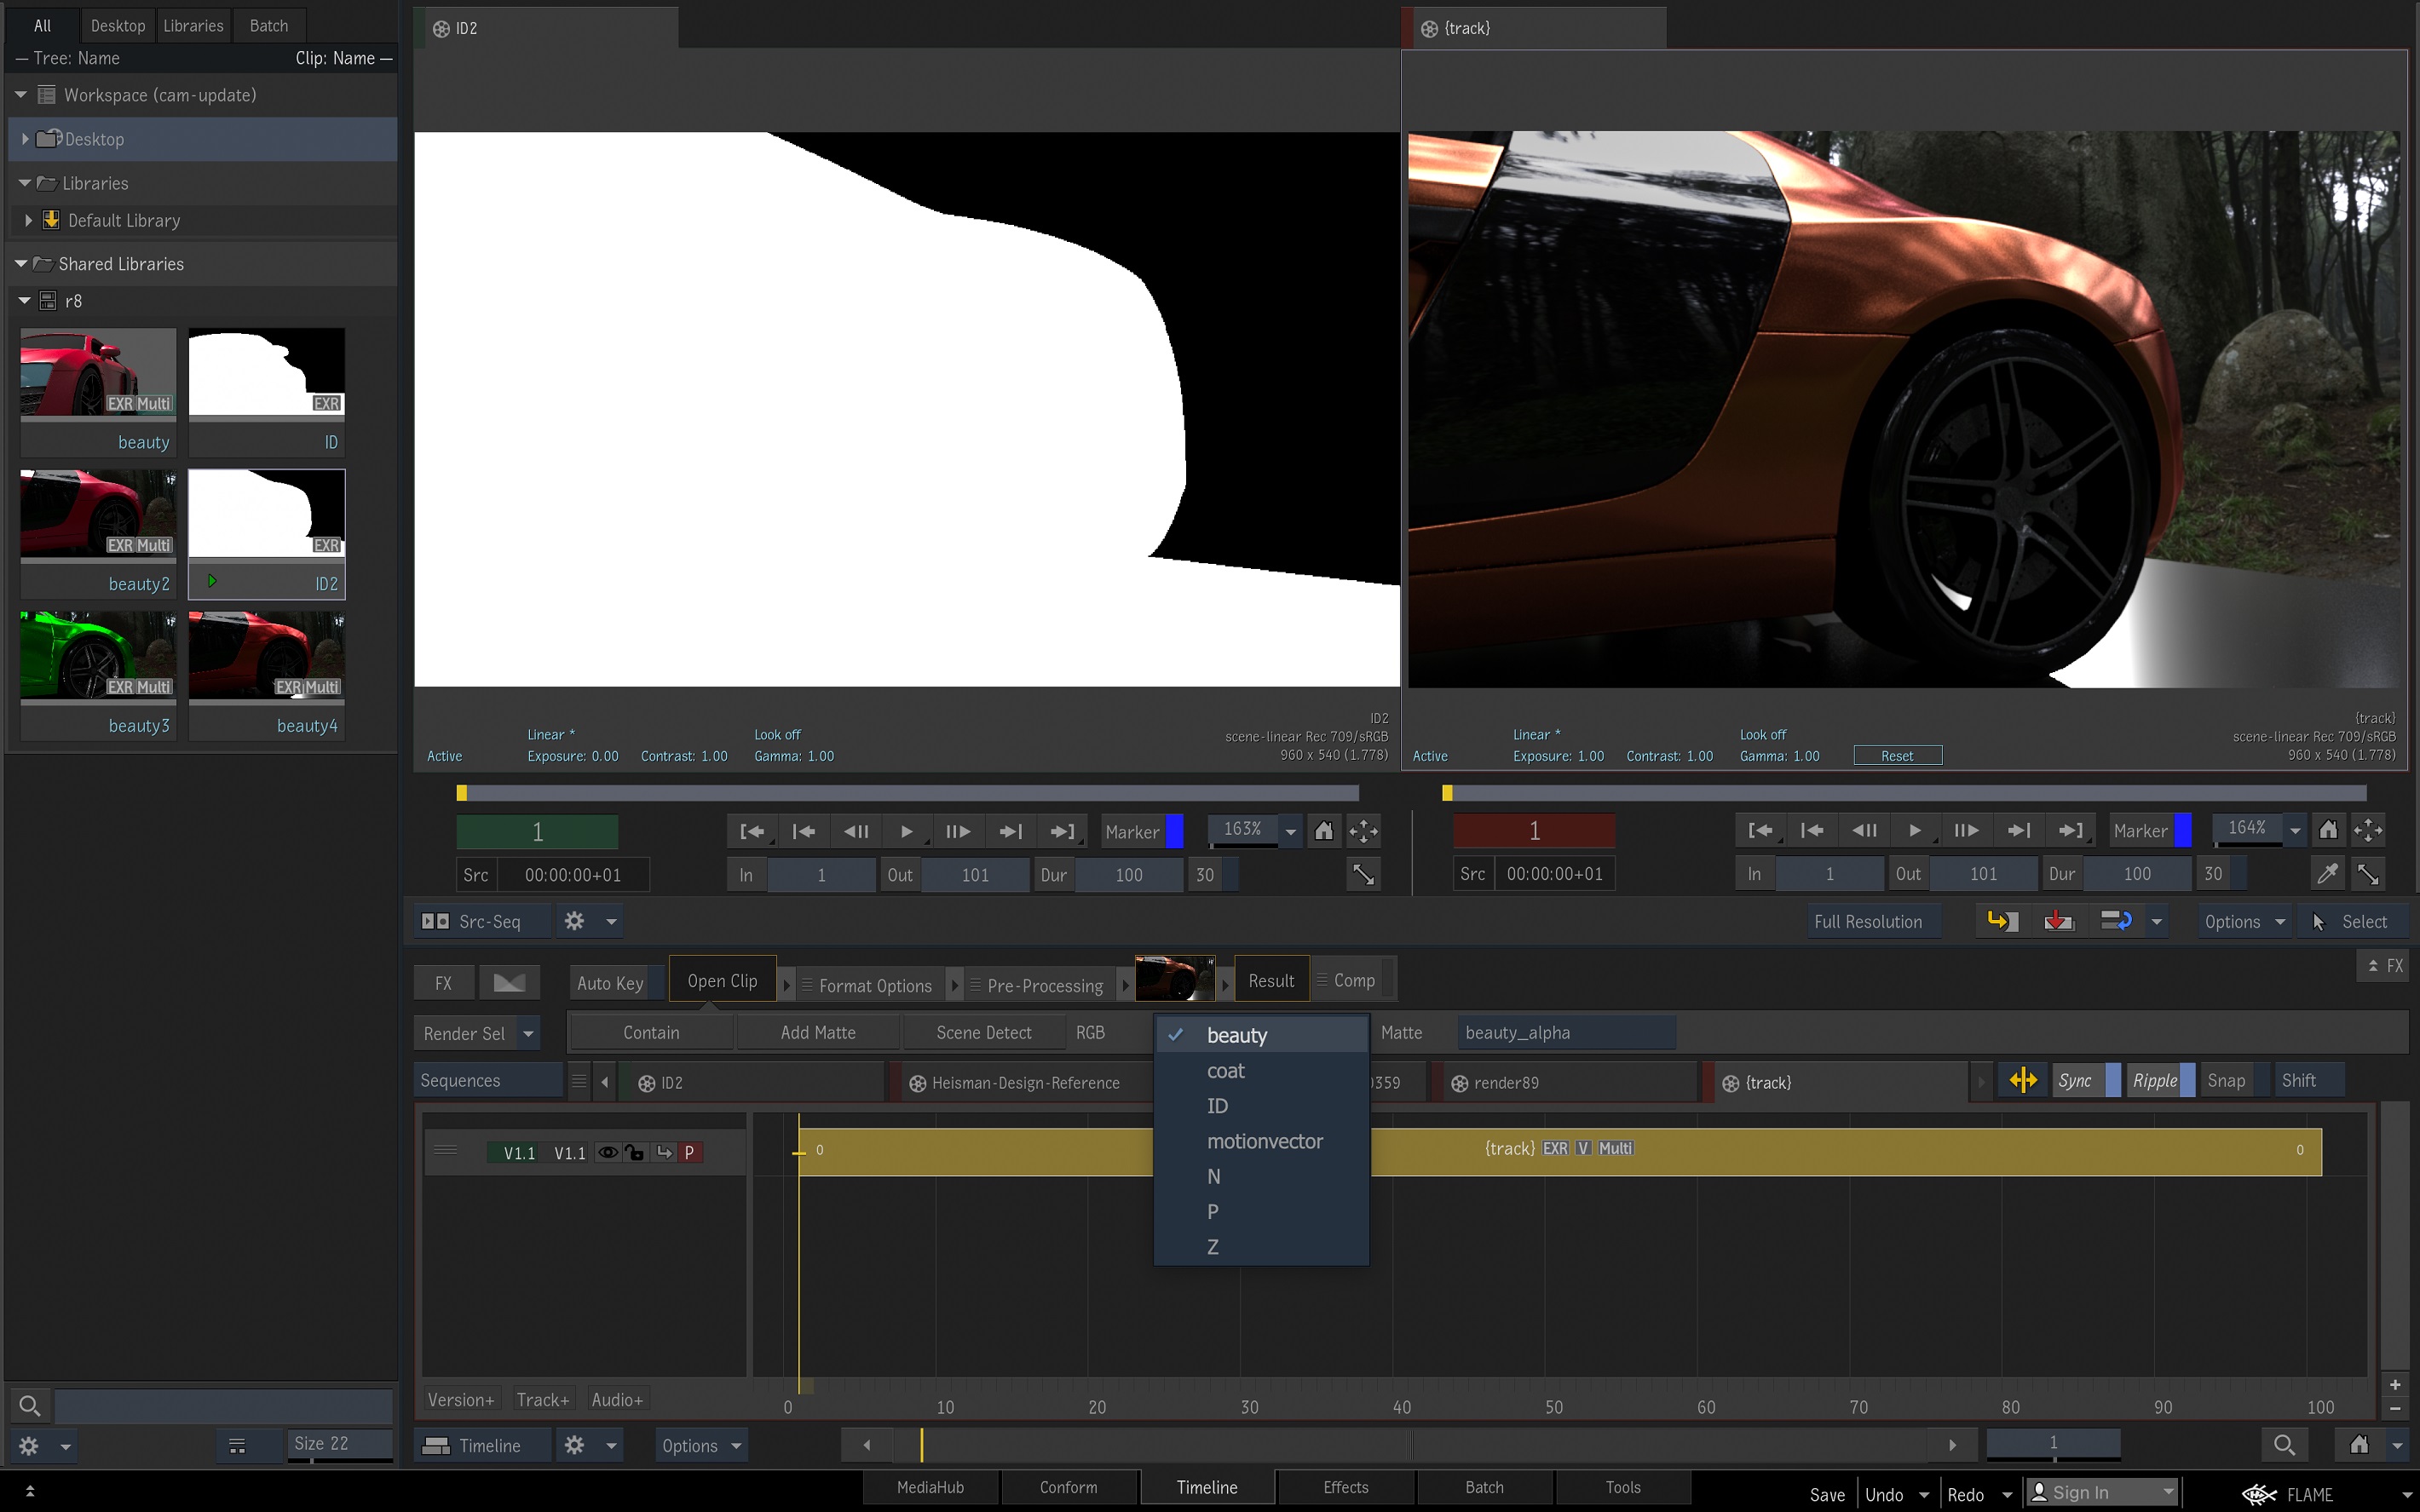This screenshot has width=2420, height=1512.
Task: Switch to the Effects tab
Action: pyautogui.click(x=1345, y=1487)
